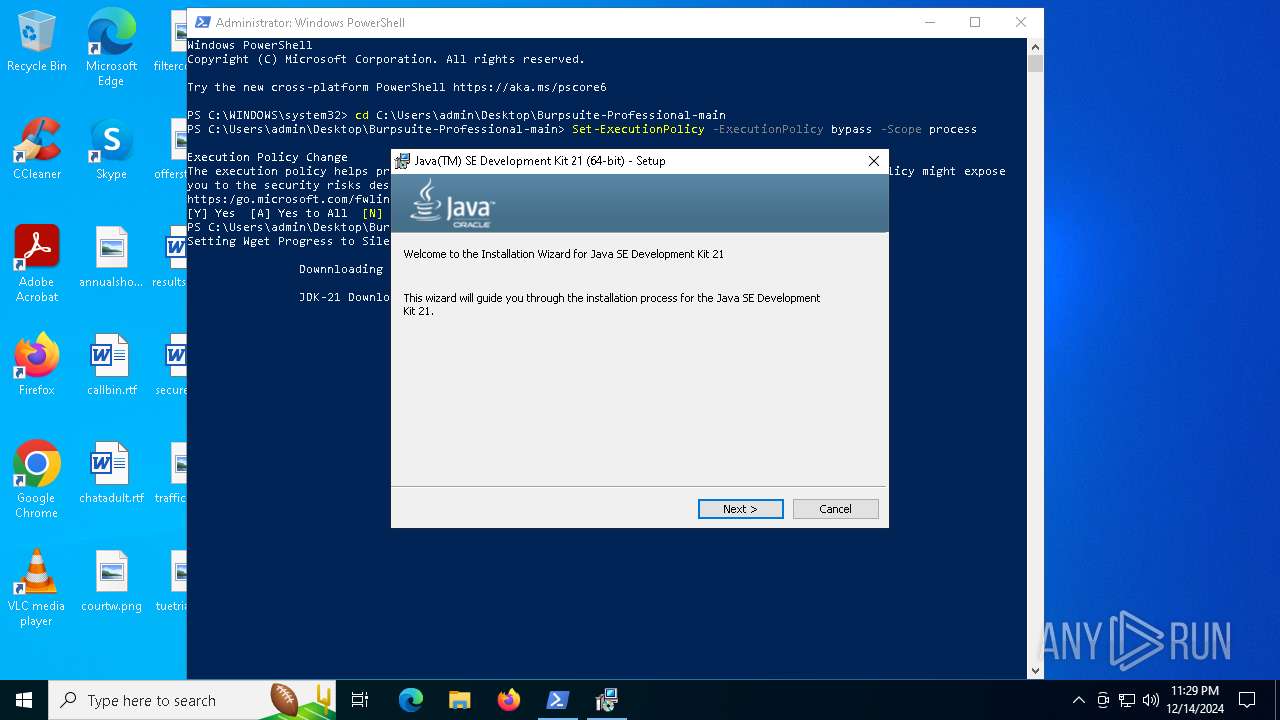Select the chatadult.rtf document
The image size is (1280, 720).
pos(111,473)
